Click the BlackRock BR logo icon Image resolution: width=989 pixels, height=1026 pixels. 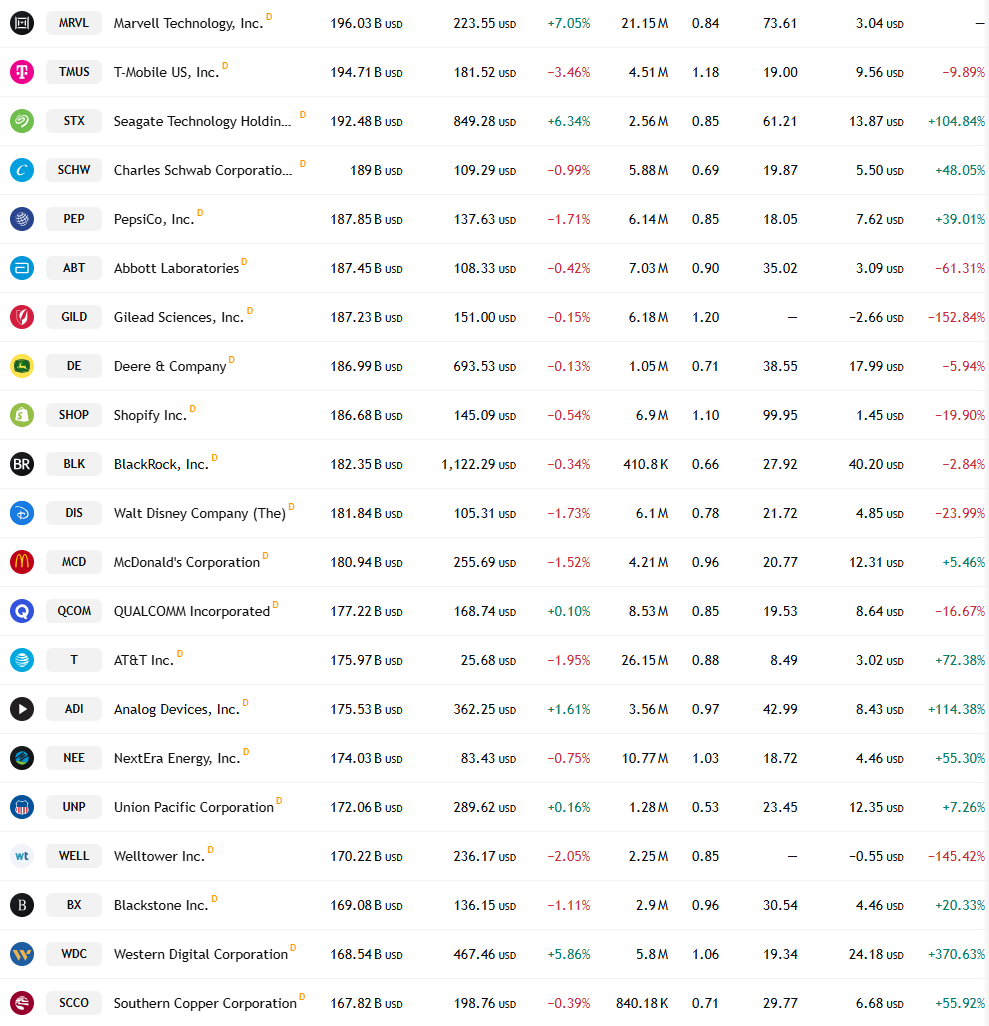tap(22, 464)
